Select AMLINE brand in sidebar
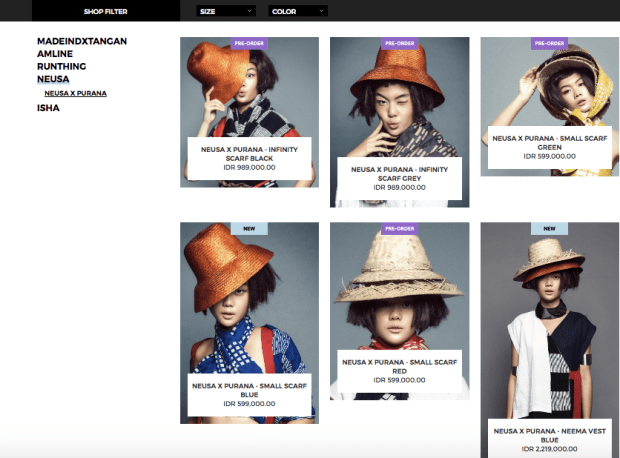 click(x=57, y=54)
